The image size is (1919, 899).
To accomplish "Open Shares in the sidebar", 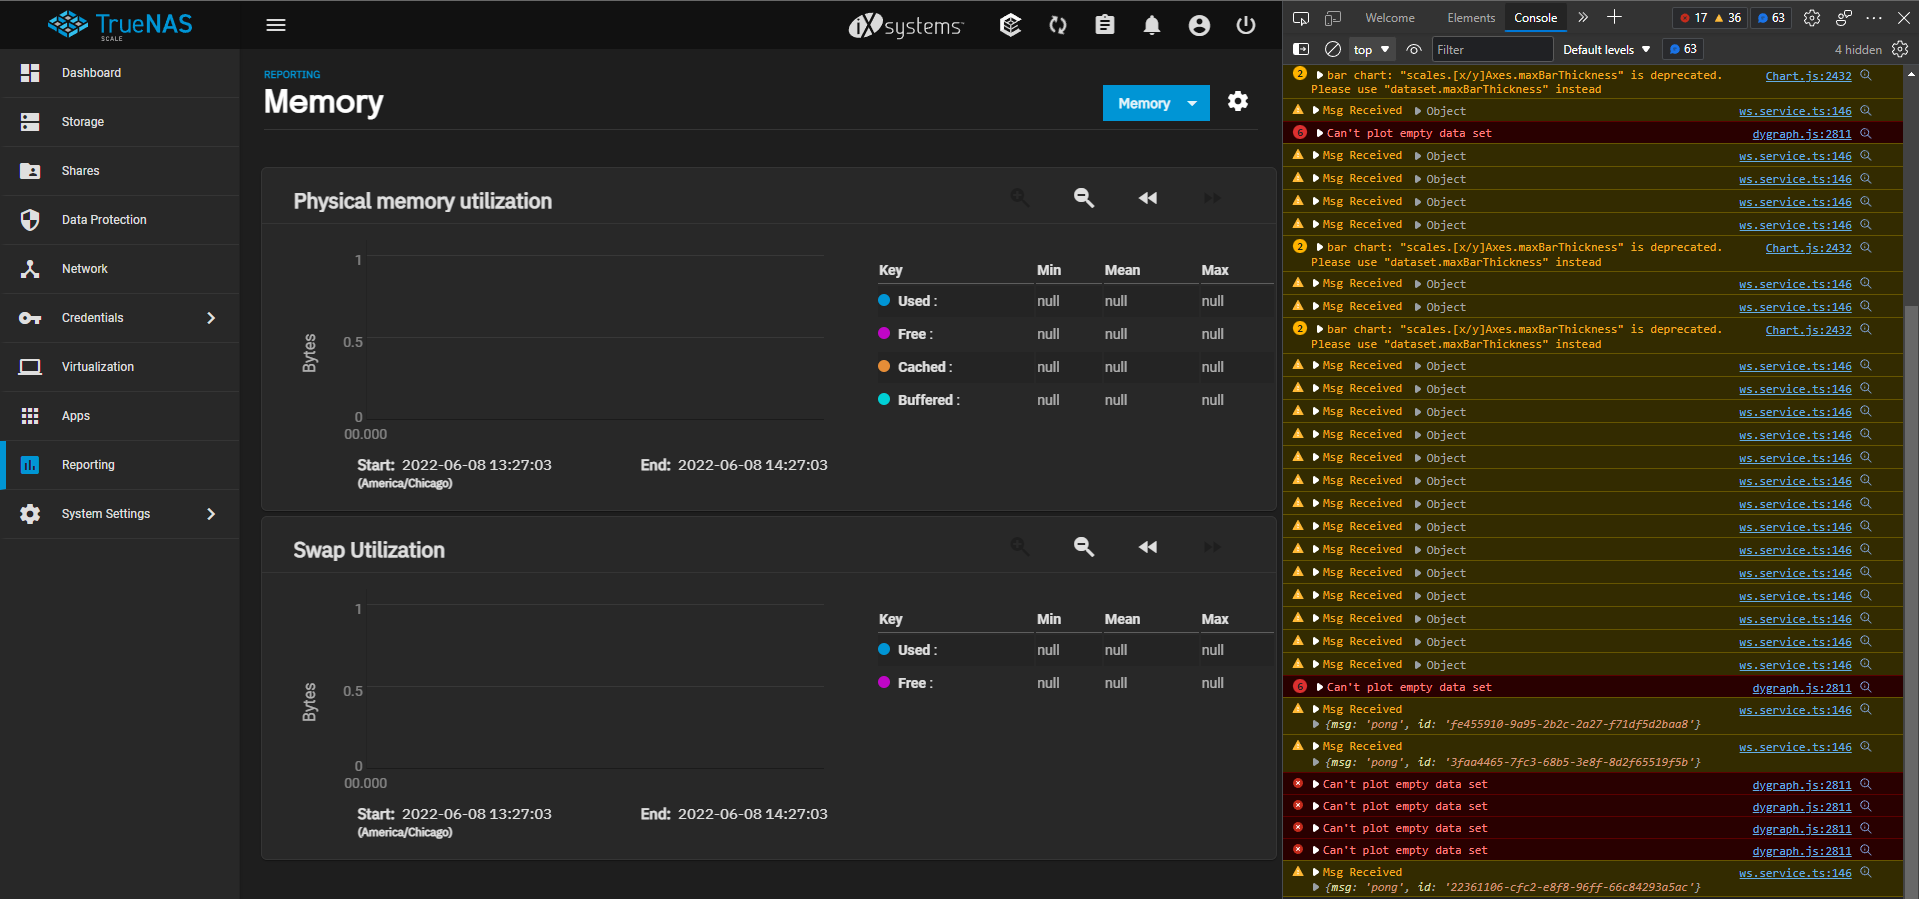I will click(122, 171).
